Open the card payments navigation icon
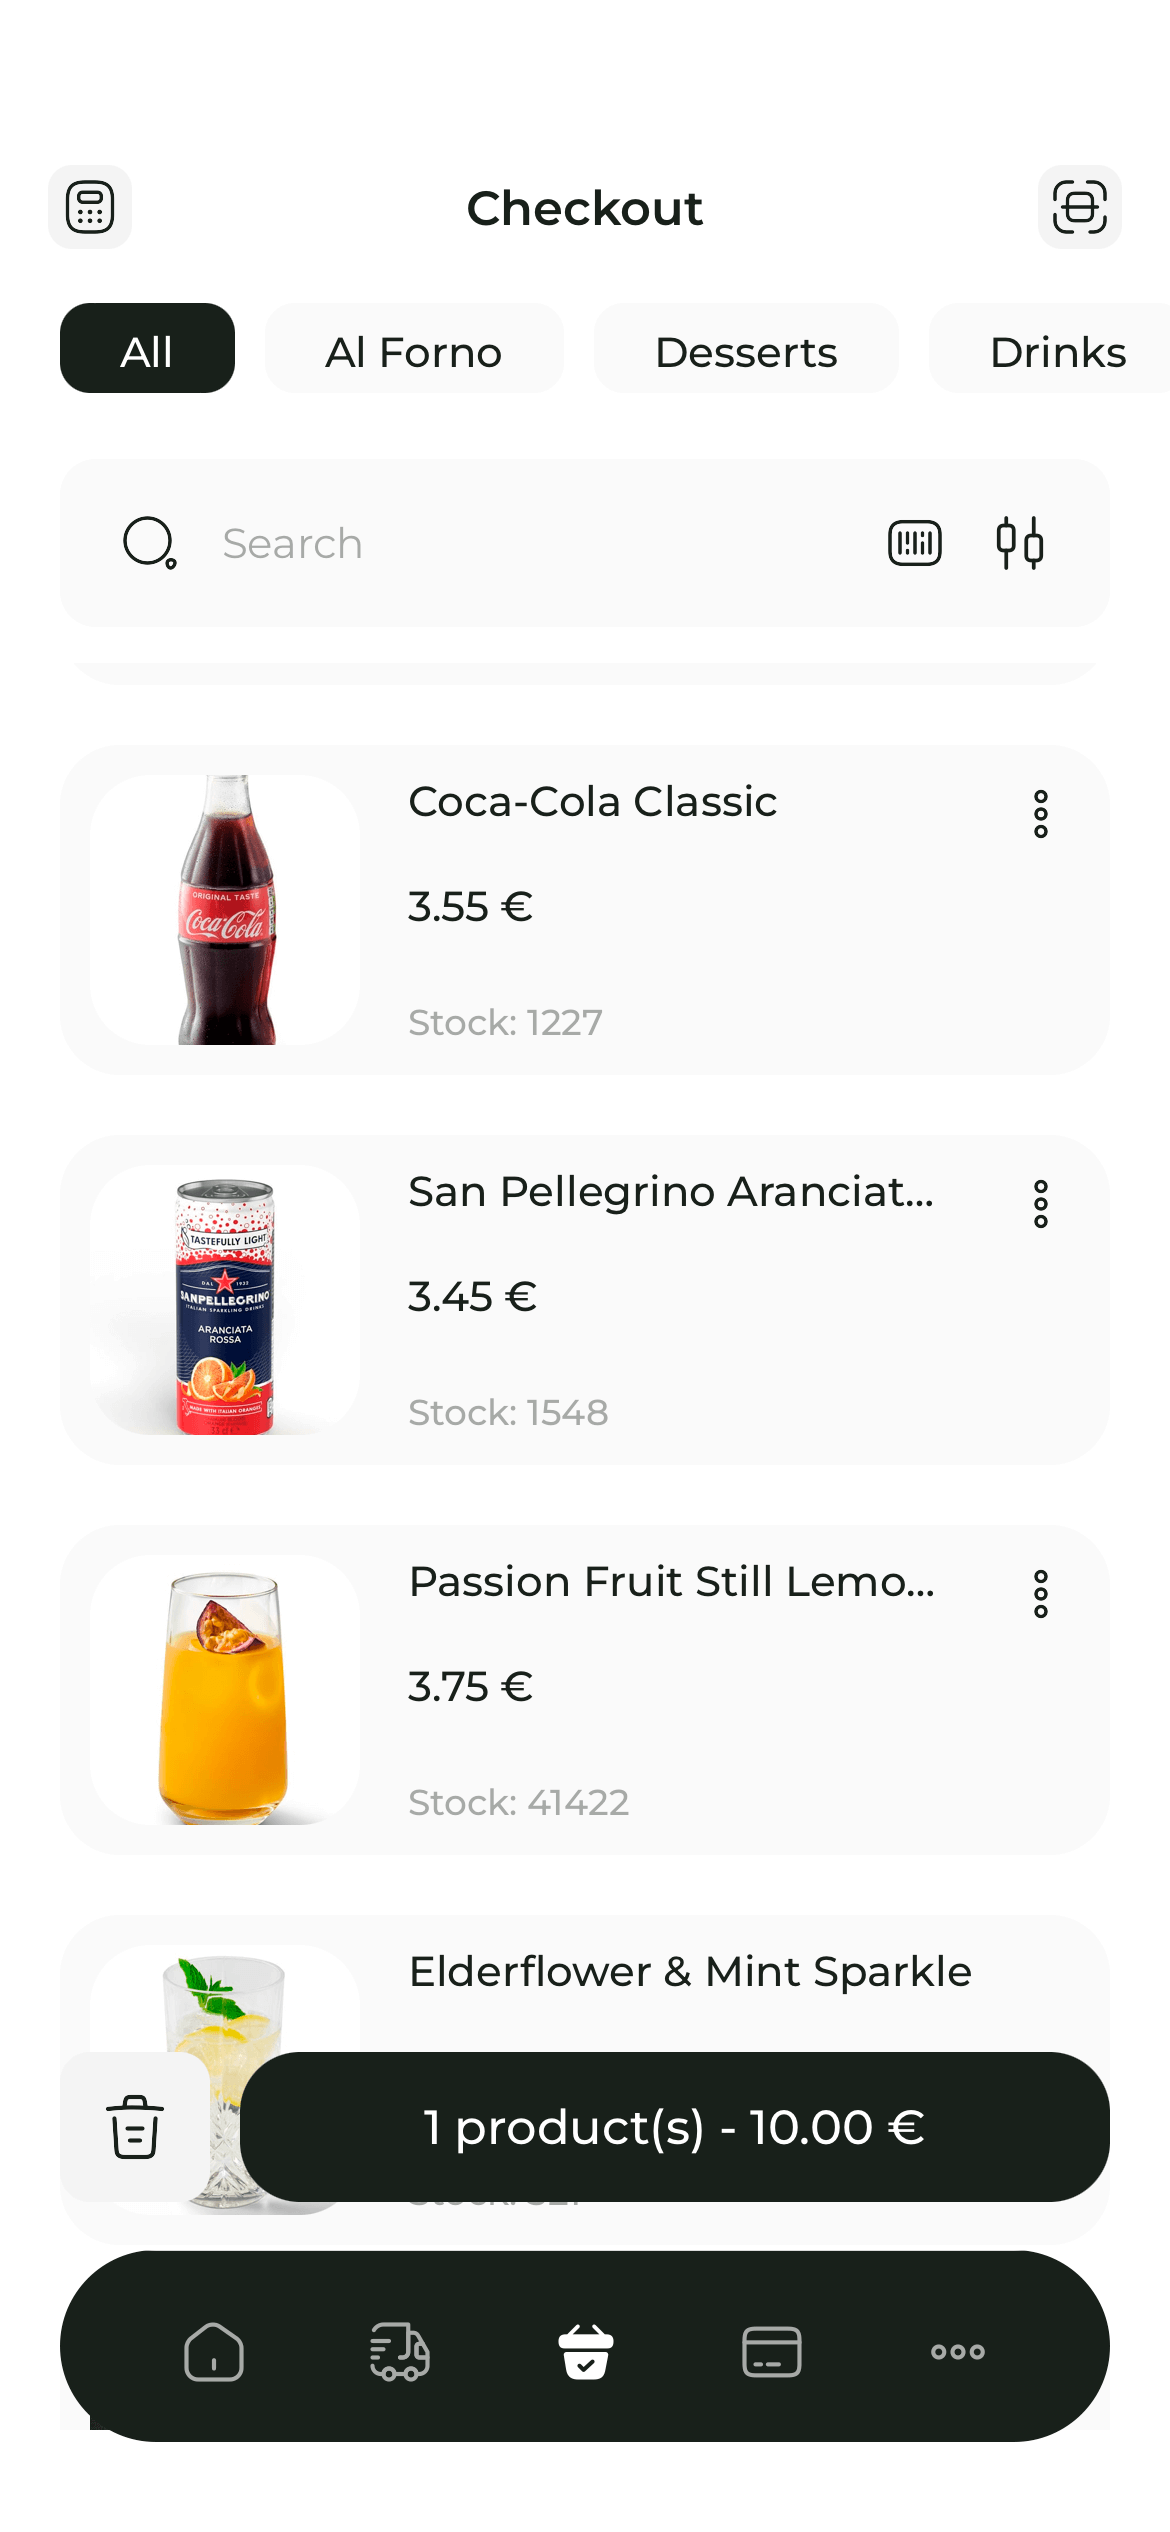This screenshot has height=2532, width=1170. coord(771,2351)
